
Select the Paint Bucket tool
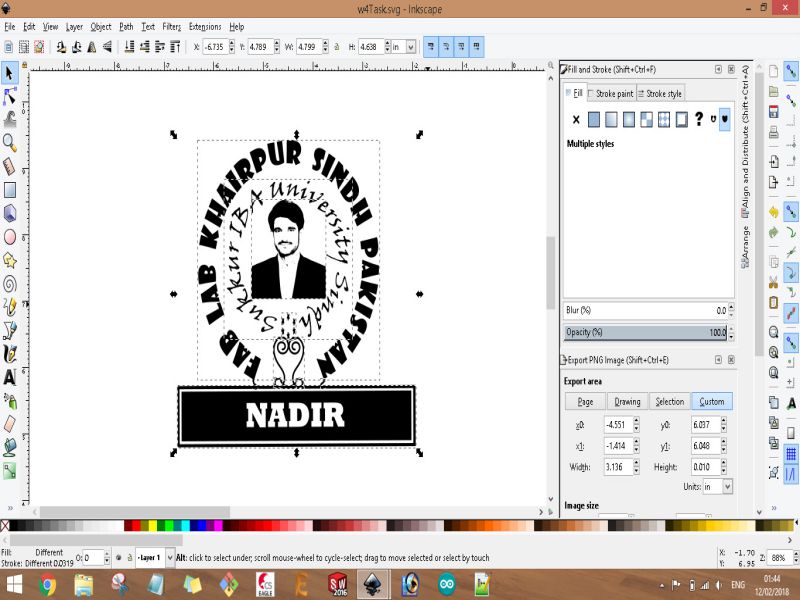[10, 447]
